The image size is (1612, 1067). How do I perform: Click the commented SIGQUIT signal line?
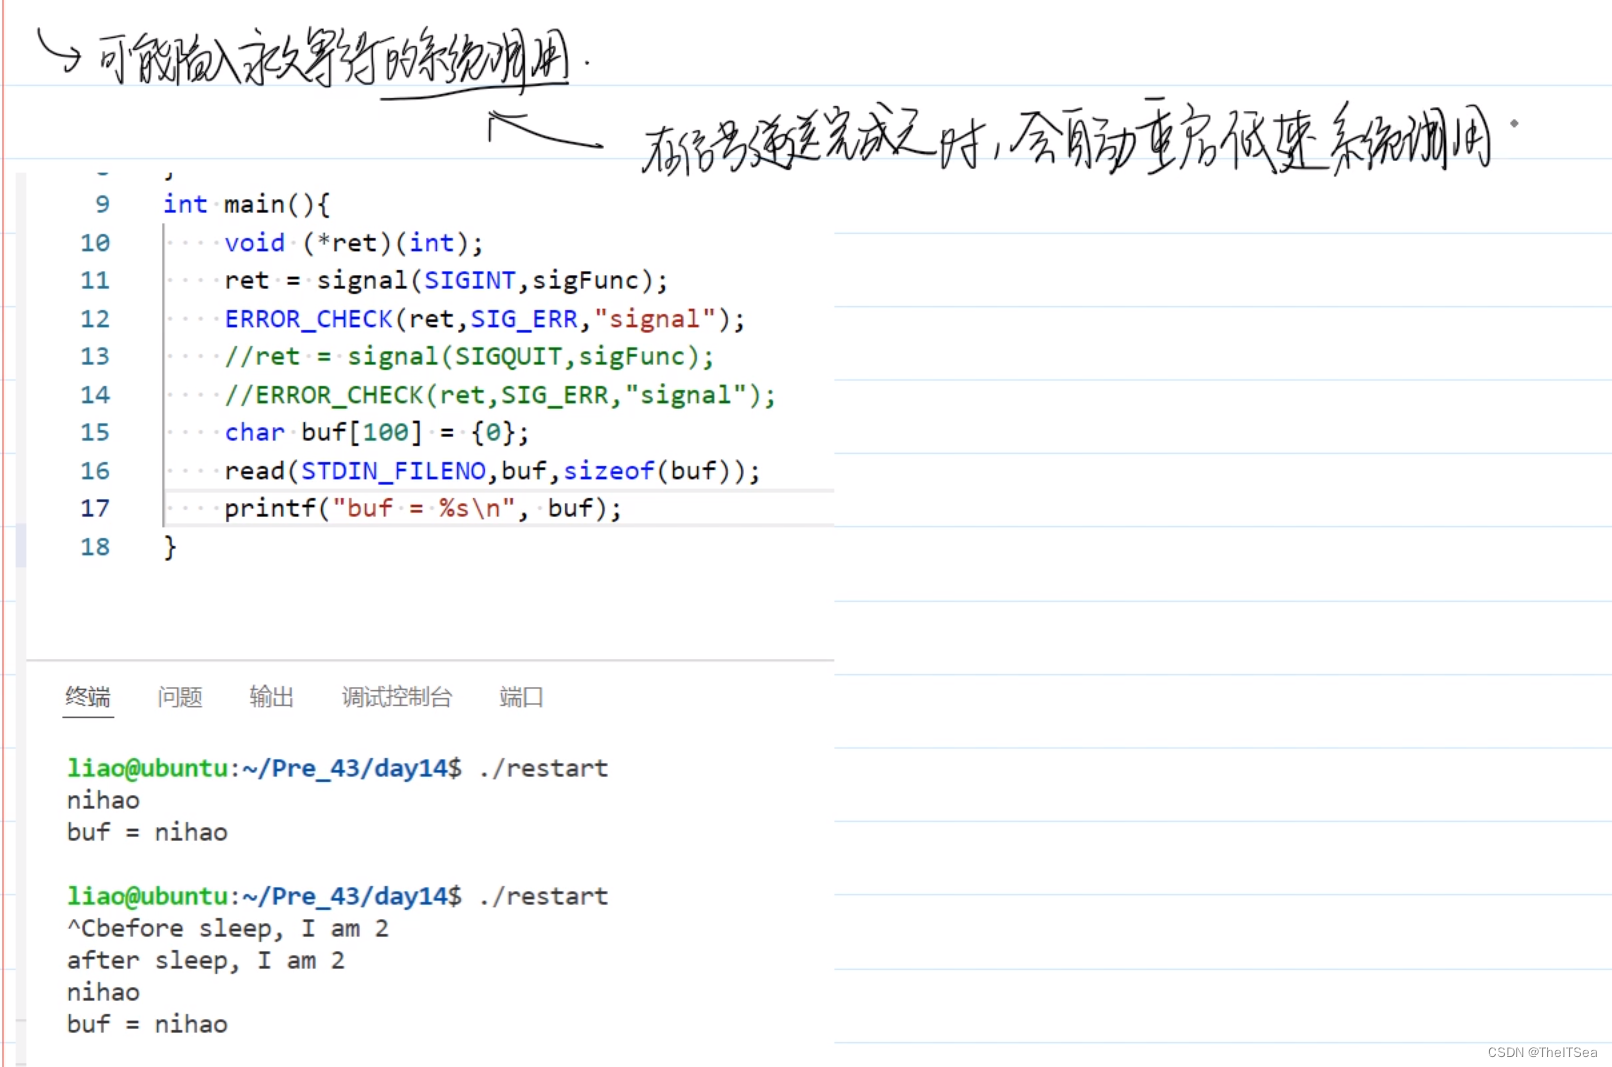469,356
